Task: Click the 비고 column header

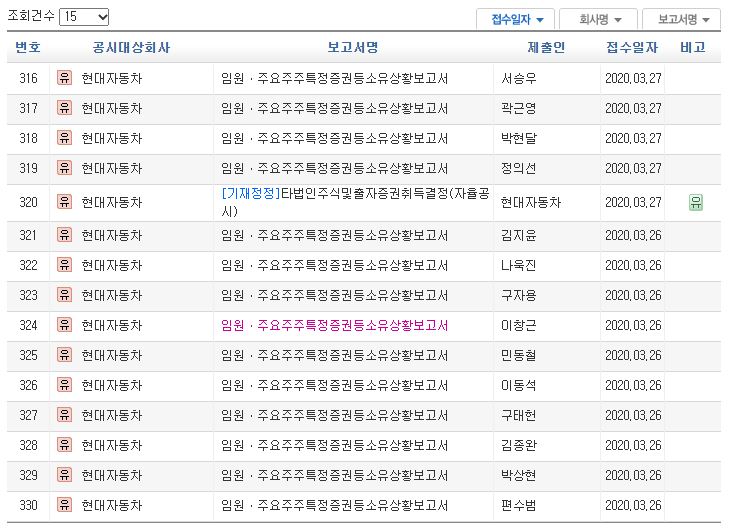Action: pos(693,47)
